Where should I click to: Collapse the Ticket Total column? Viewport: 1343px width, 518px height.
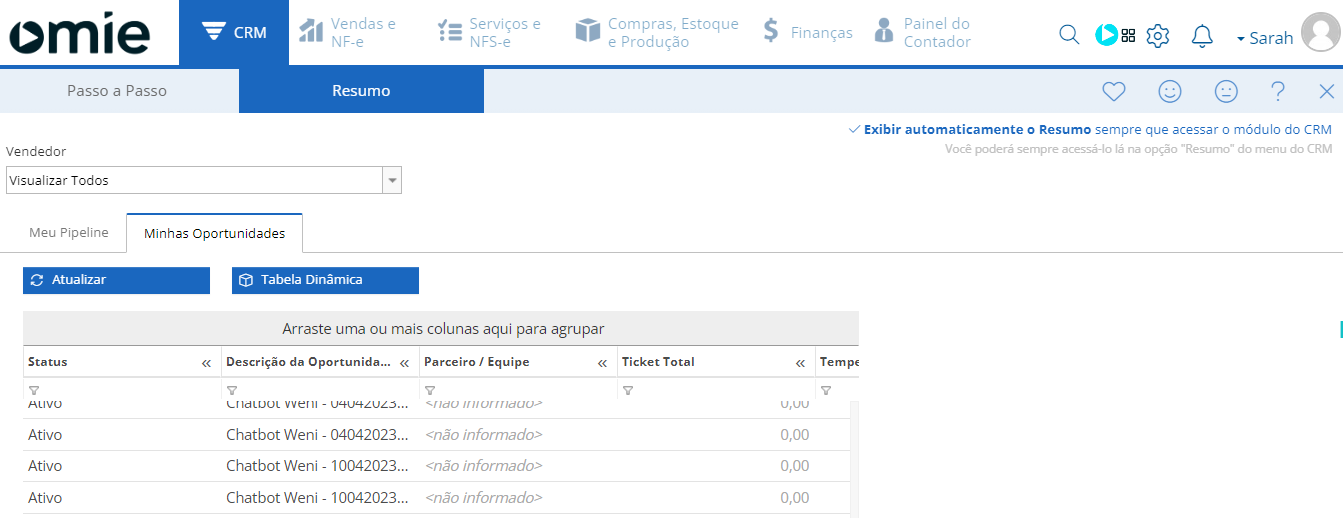pos(800,363)
